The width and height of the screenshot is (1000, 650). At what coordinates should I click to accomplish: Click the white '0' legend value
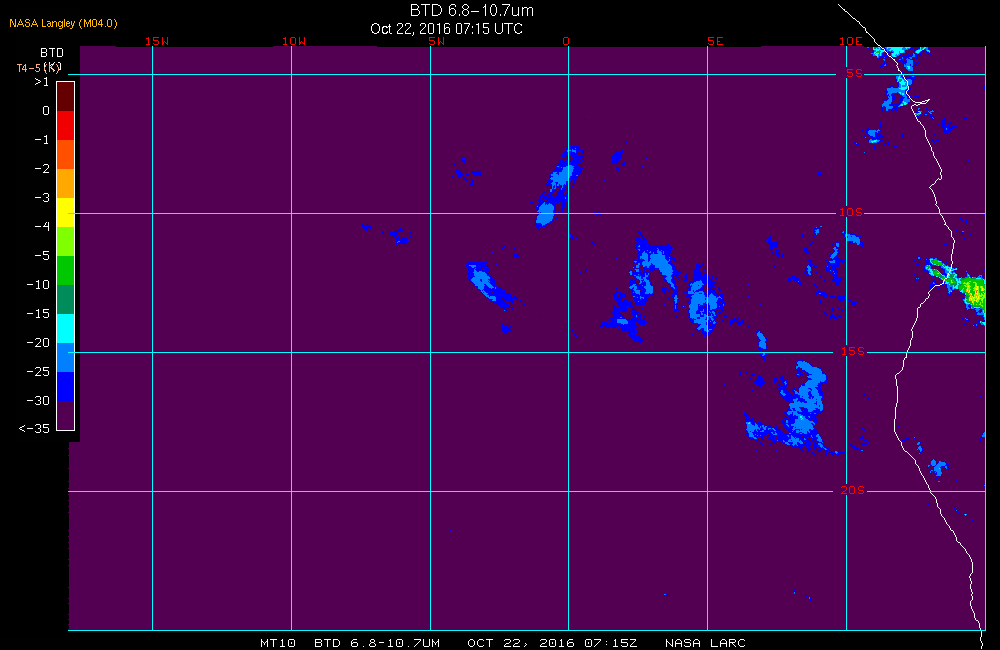(46, 111)
